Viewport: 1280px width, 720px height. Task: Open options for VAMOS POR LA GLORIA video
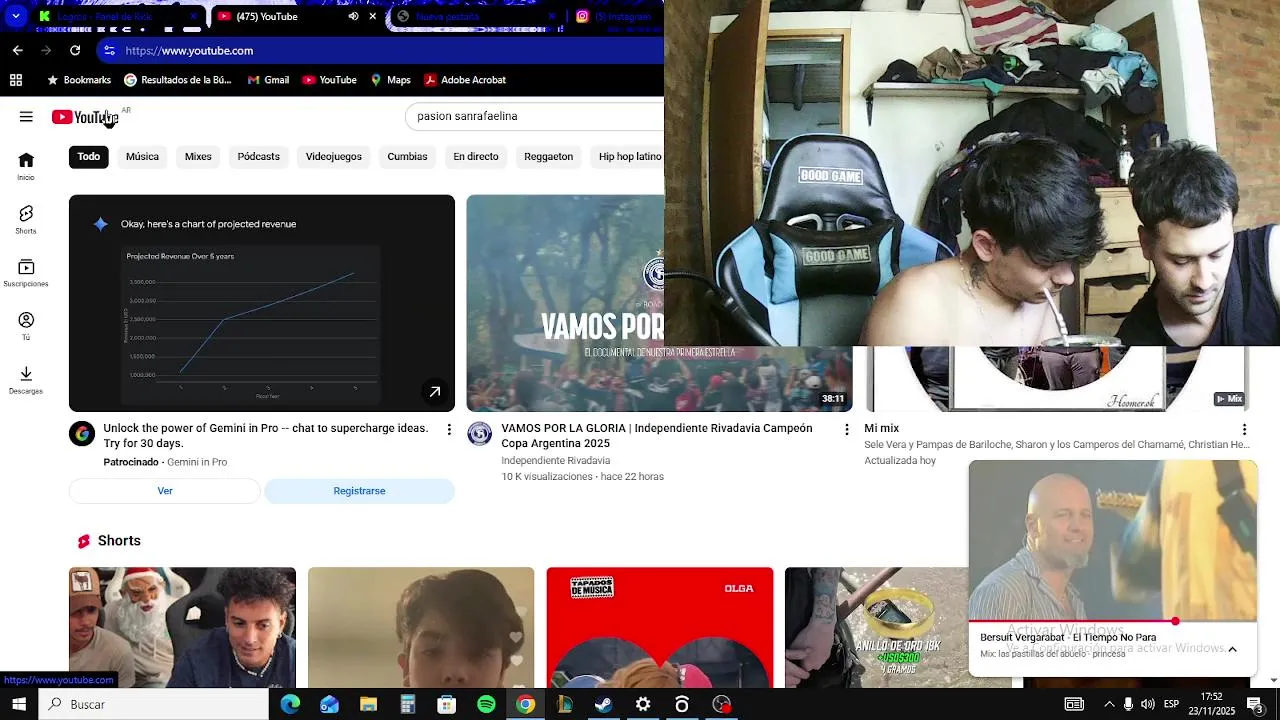(x=846, y=429)
